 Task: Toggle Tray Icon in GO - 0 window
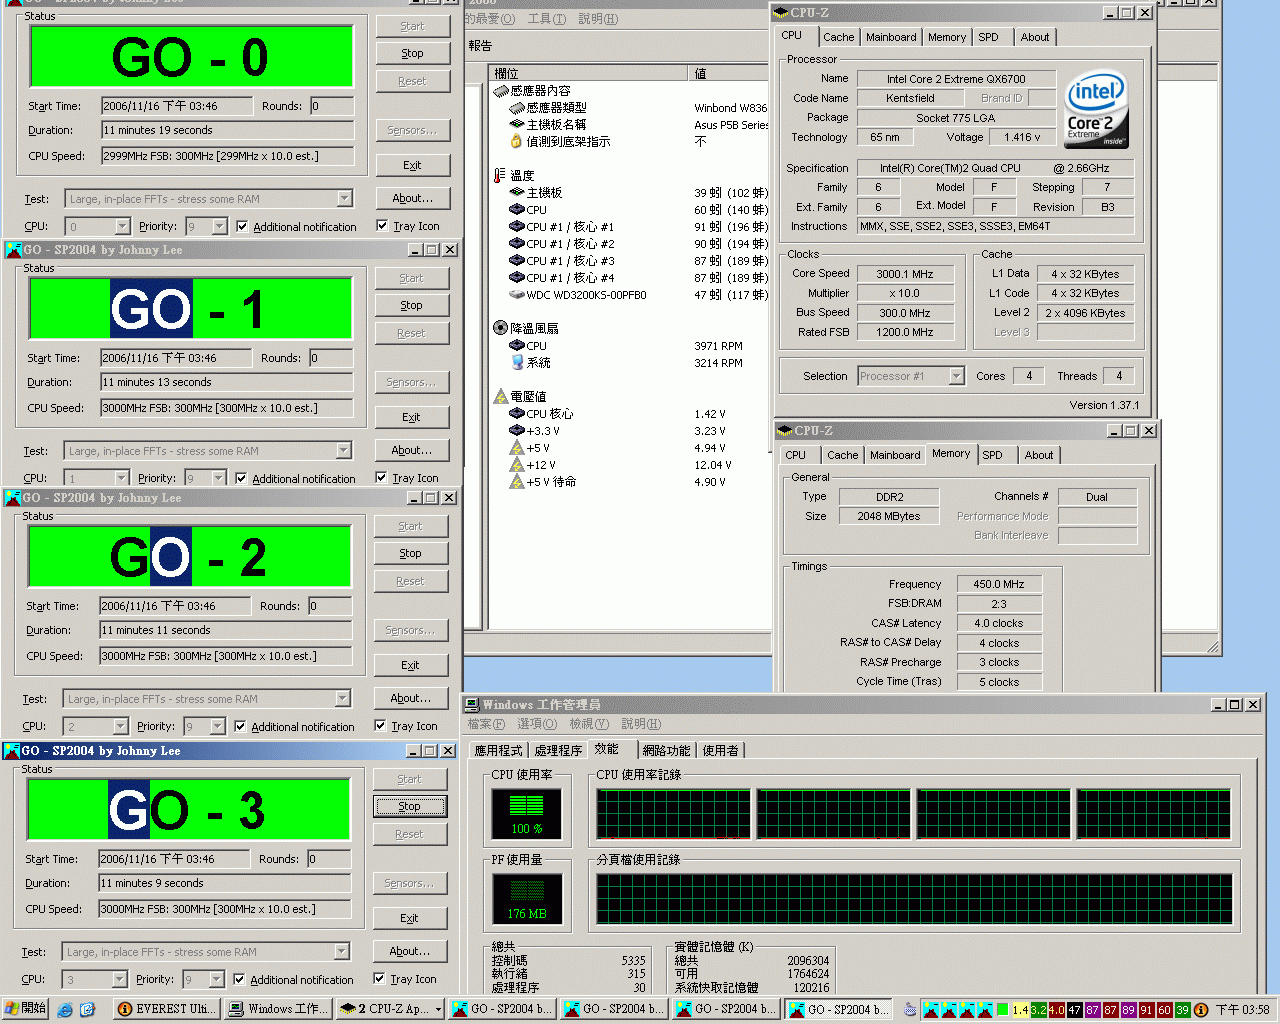tap(382, 225)
